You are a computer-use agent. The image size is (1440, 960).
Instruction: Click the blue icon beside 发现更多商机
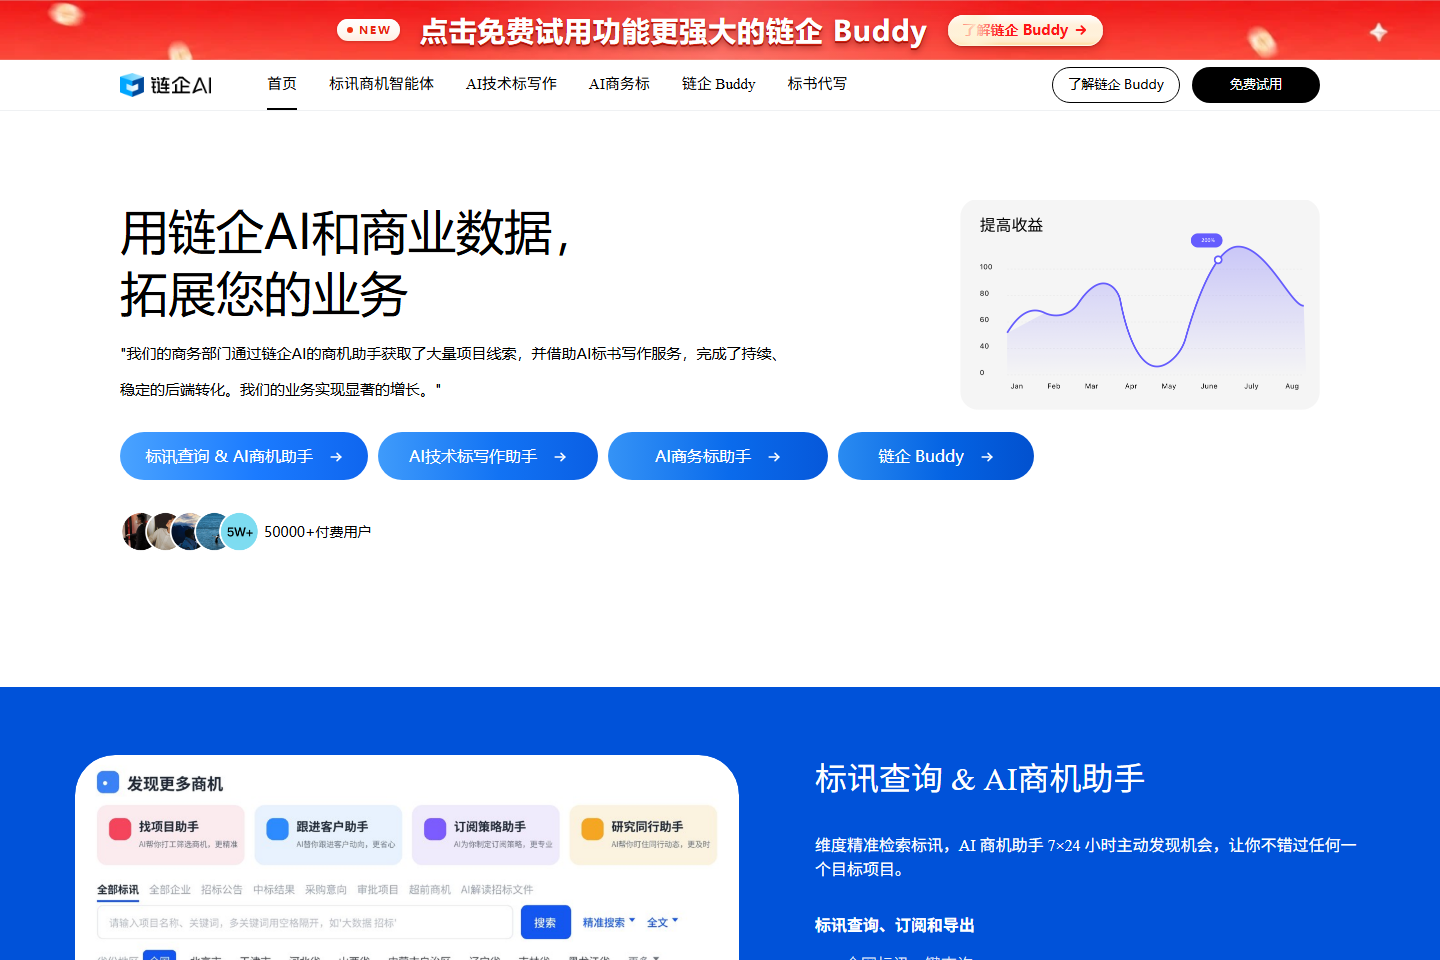point(108,783)
